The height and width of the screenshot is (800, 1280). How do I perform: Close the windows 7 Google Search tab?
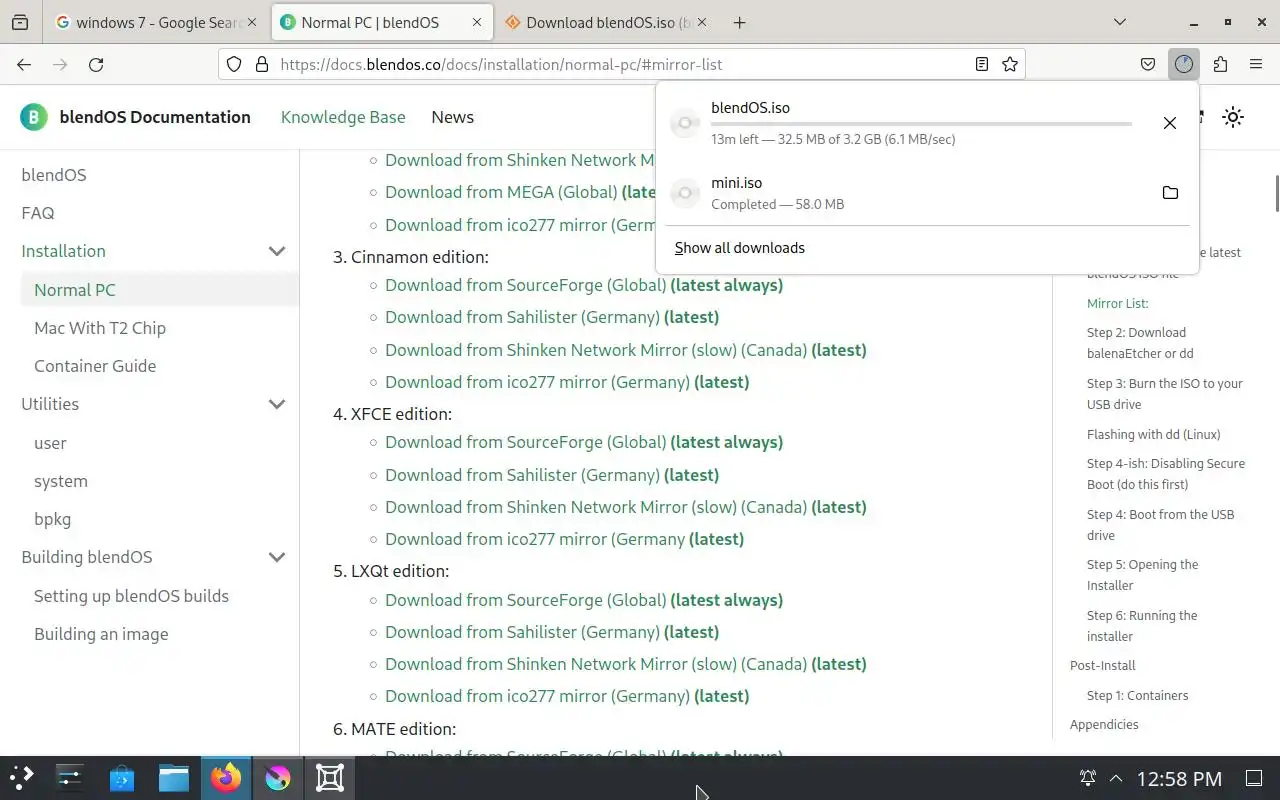252,22
